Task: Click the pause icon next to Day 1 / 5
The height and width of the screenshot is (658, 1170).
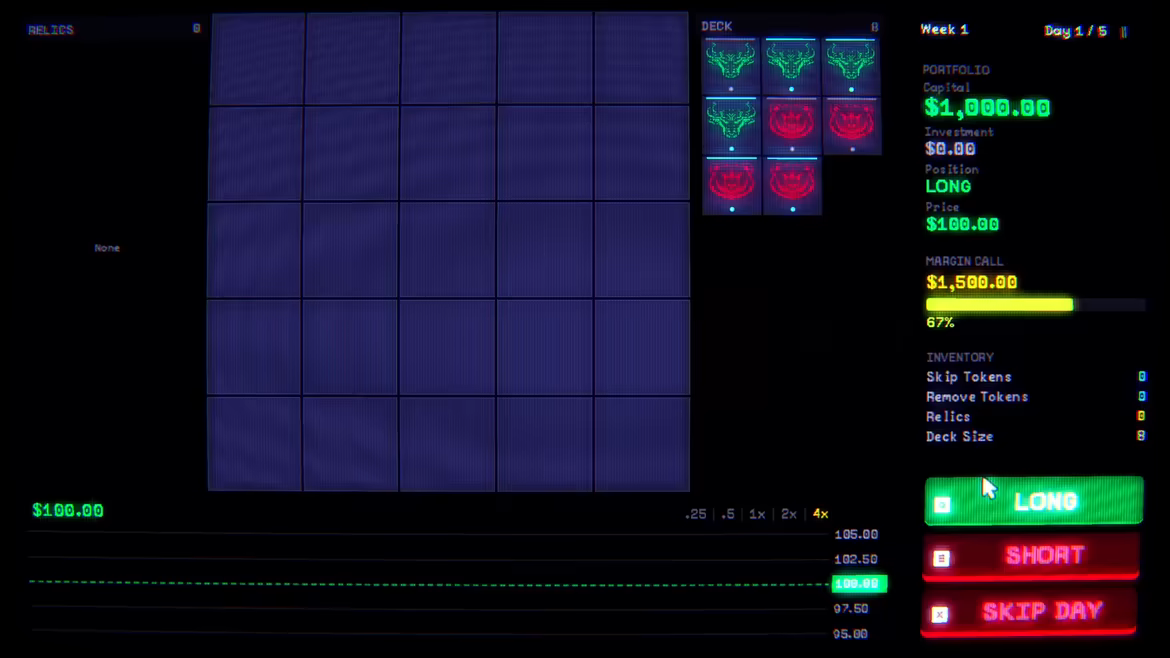Action: point(1124,31)
